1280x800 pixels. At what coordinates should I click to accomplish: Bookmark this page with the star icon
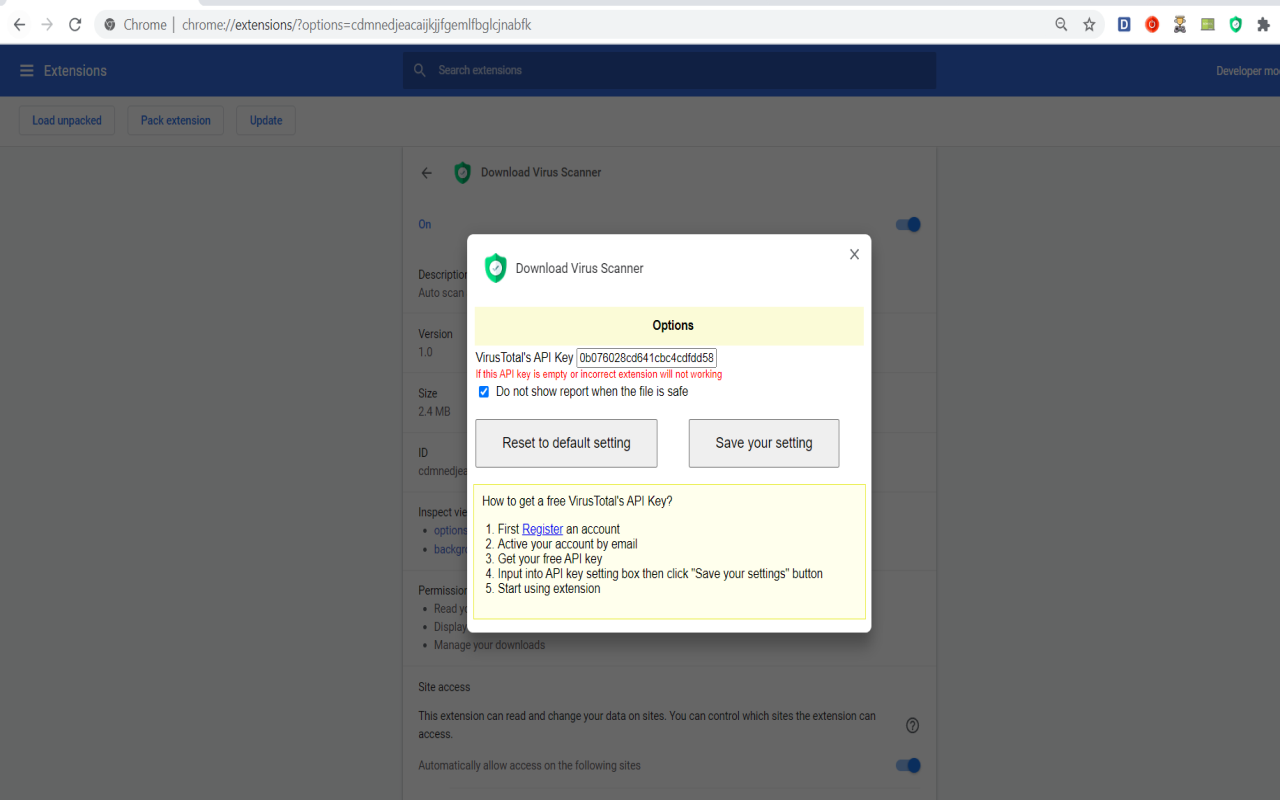click(x=1089, y=25)
